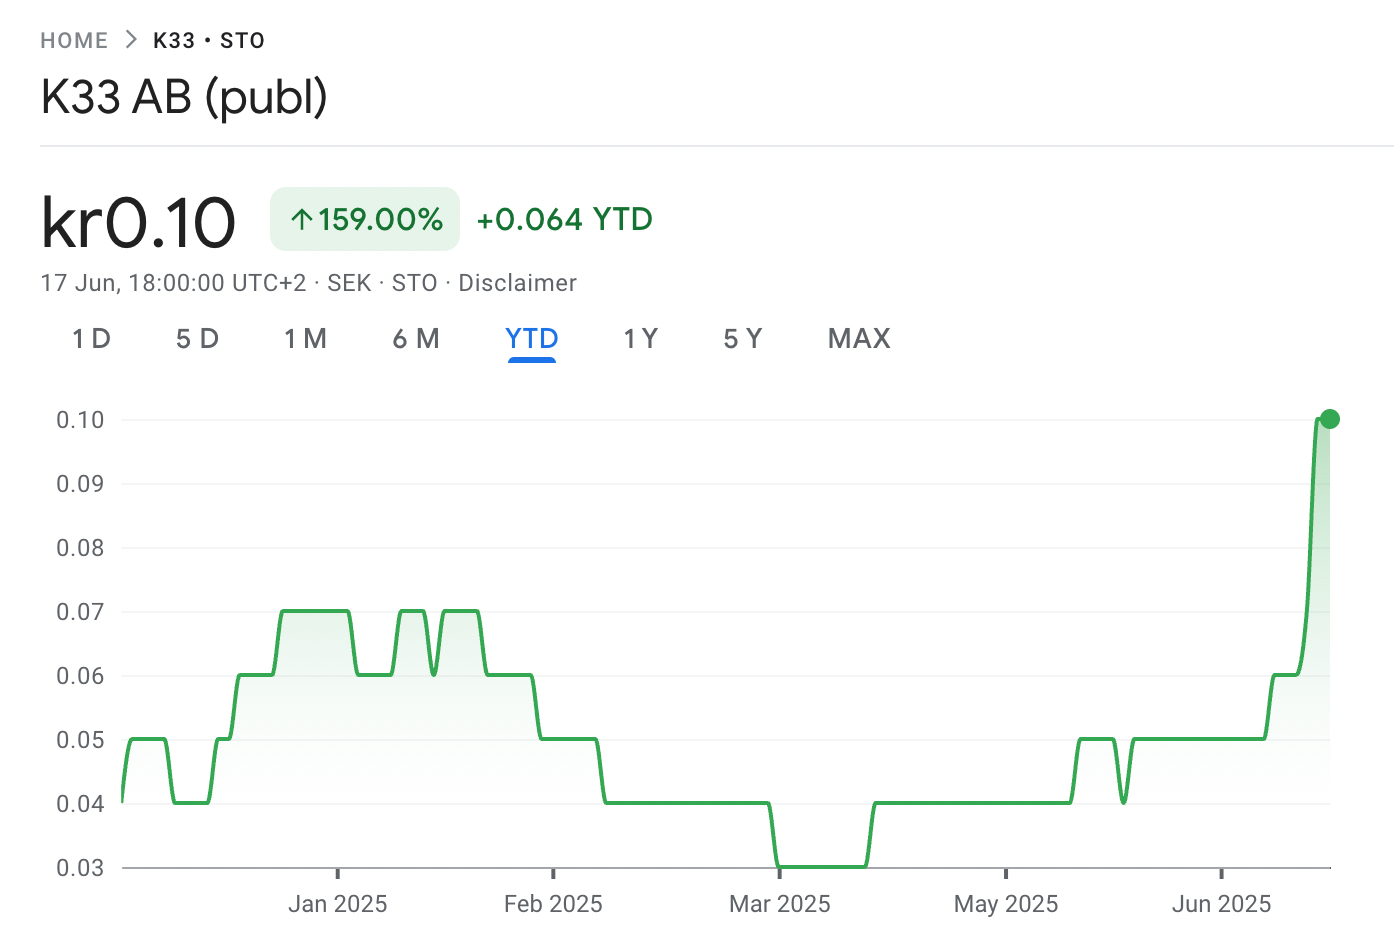
Task: Show the 5 Y chart range
Action: [x=742, y=339]
